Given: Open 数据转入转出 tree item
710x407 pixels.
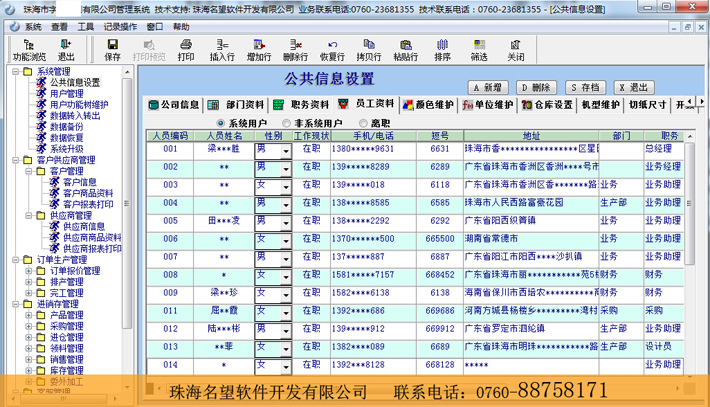Looking at the screenshot, I should click(x=75, y=116).
